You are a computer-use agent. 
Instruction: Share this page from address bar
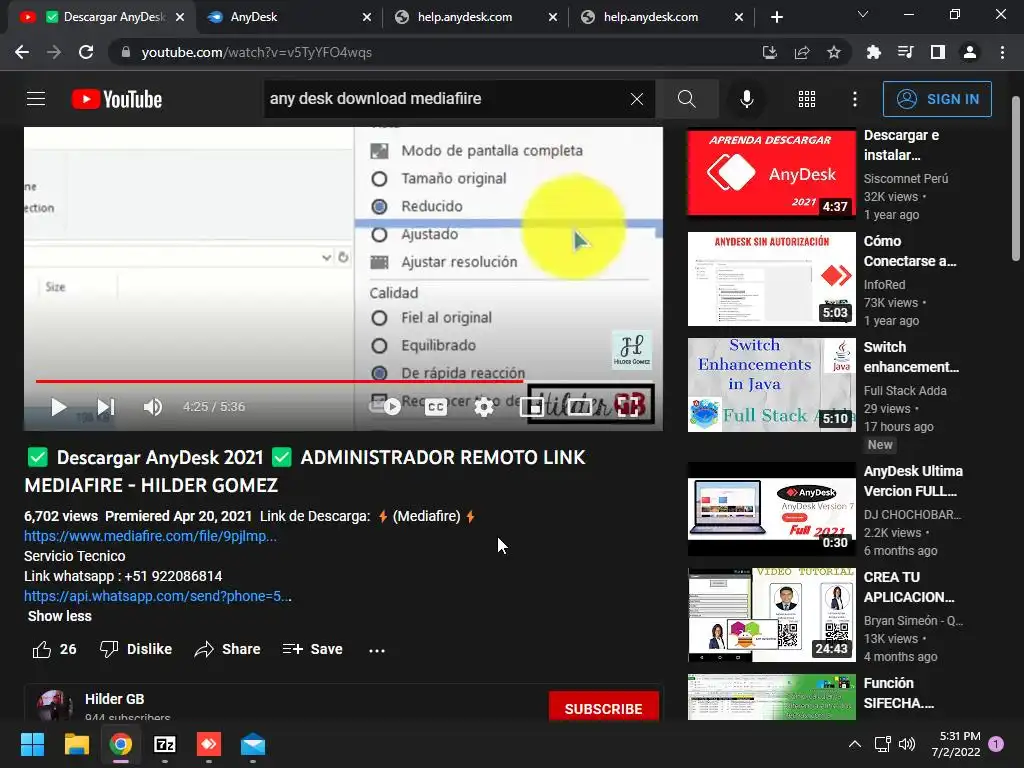pyautogui.click(x=802, y=52)
